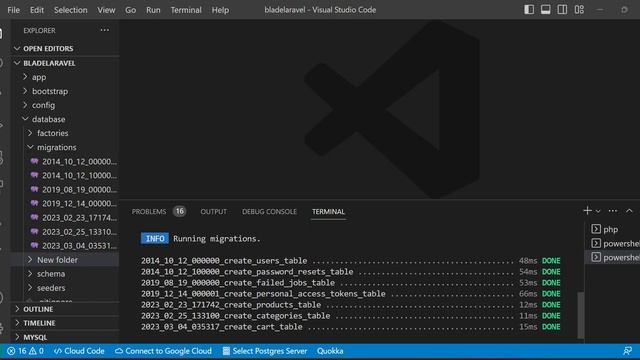Expand the MySQL section

click(65, 337)
